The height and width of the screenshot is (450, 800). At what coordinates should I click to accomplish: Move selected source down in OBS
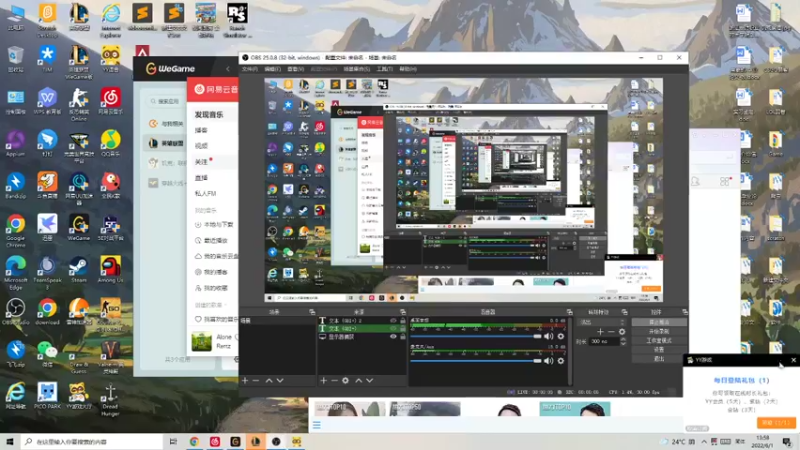[x=370, y=381]
